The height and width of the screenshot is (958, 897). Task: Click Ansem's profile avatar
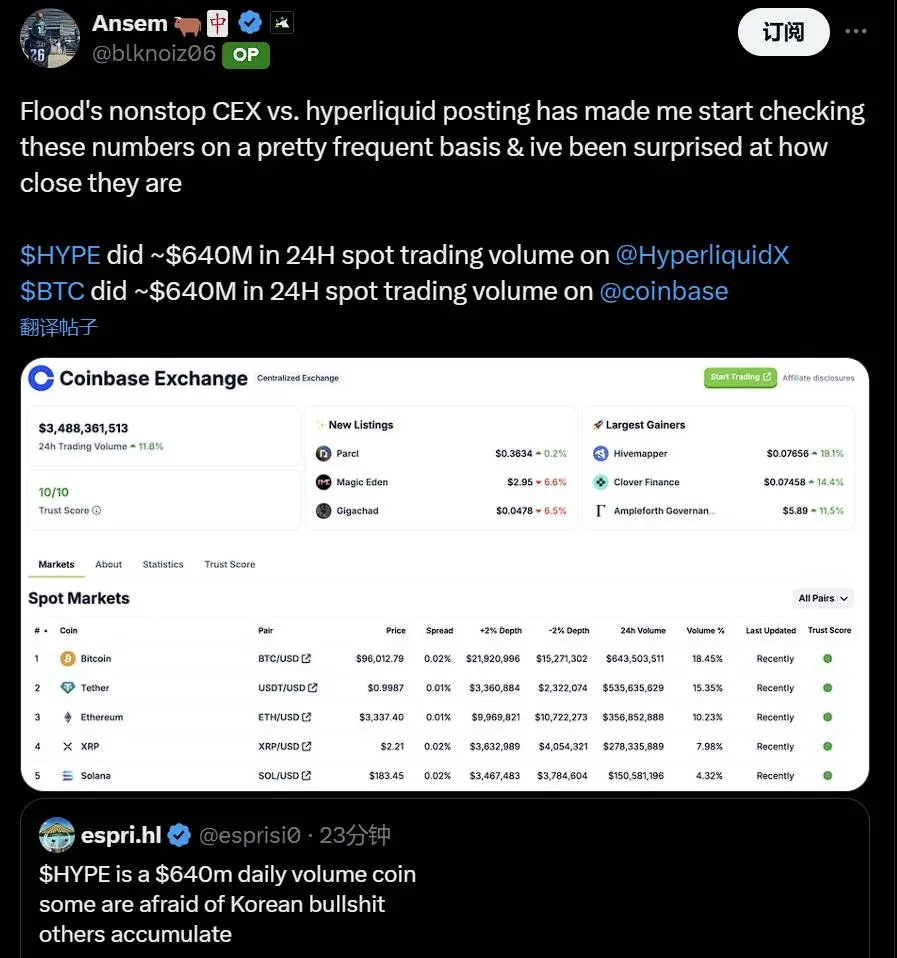[x=49, y=38]
